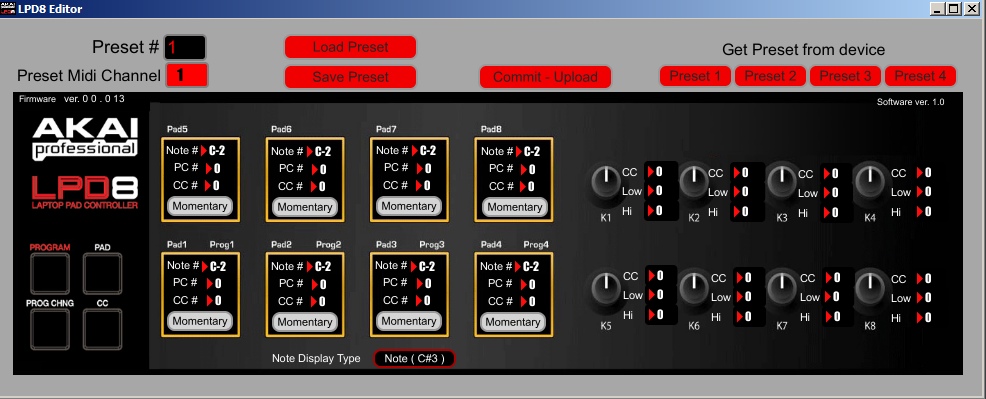The image size is (986, 399).
Task: Turn the K7 knob
Action: click(782, 288)
